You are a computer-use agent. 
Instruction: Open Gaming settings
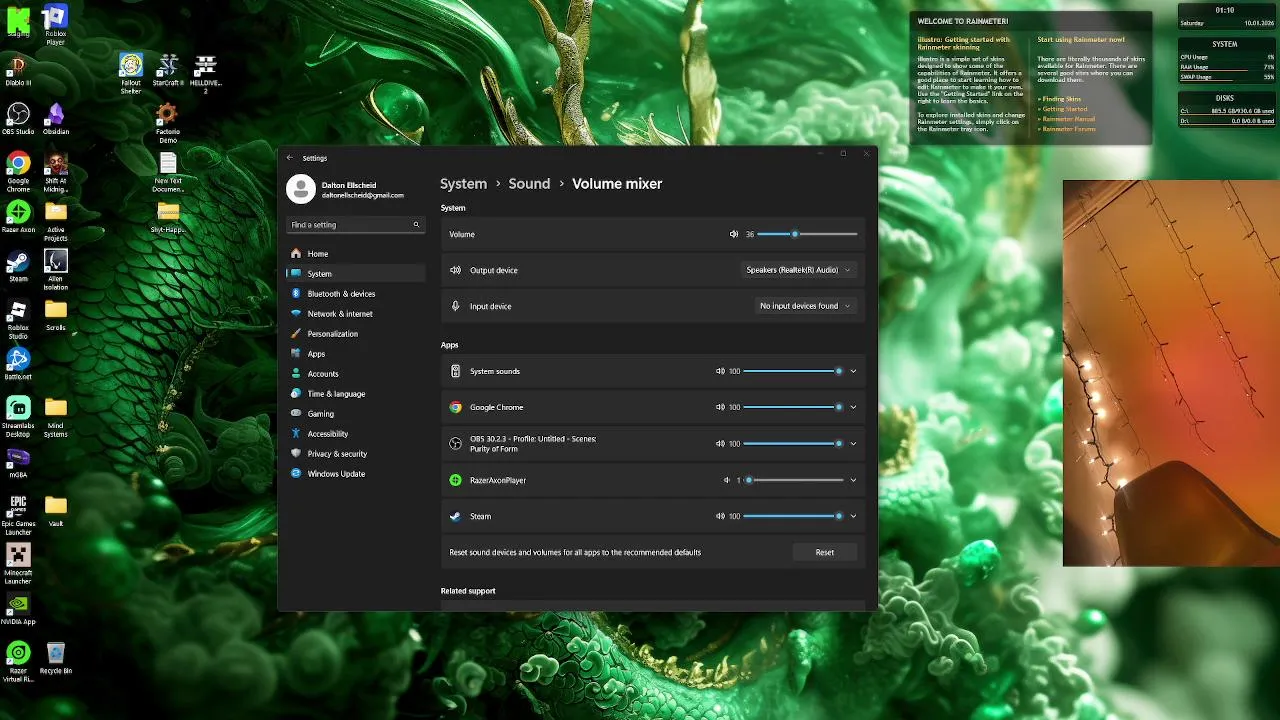click(355, 413)
